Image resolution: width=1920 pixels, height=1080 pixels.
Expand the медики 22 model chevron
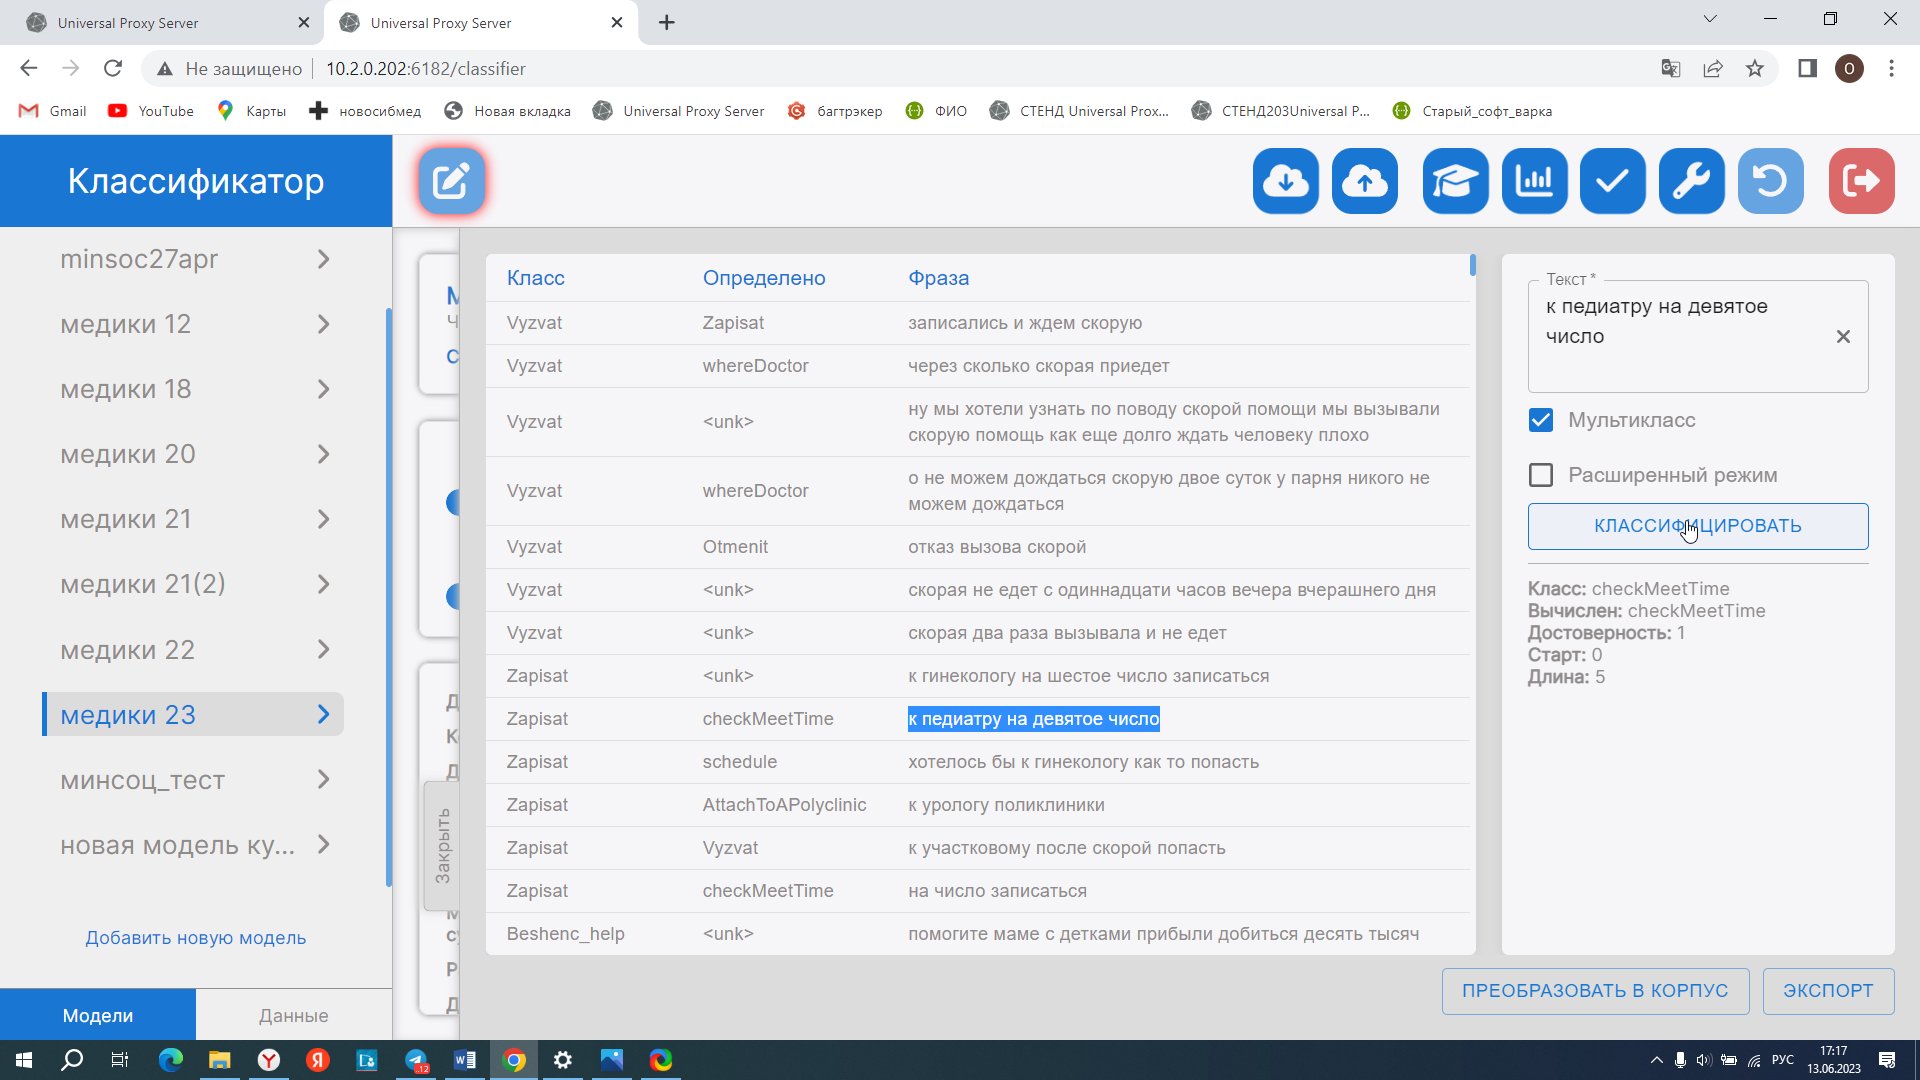(323, 650)
